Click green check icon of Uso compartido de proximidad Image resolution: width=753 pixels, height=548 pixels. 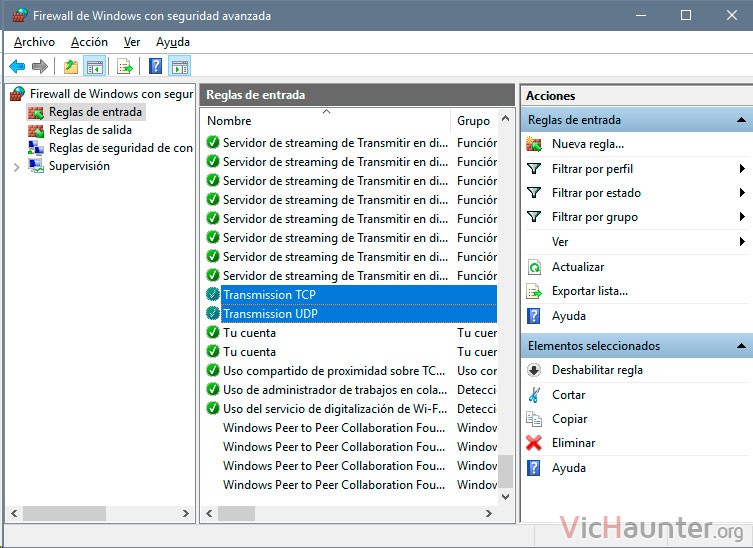[x=213, y=371]
